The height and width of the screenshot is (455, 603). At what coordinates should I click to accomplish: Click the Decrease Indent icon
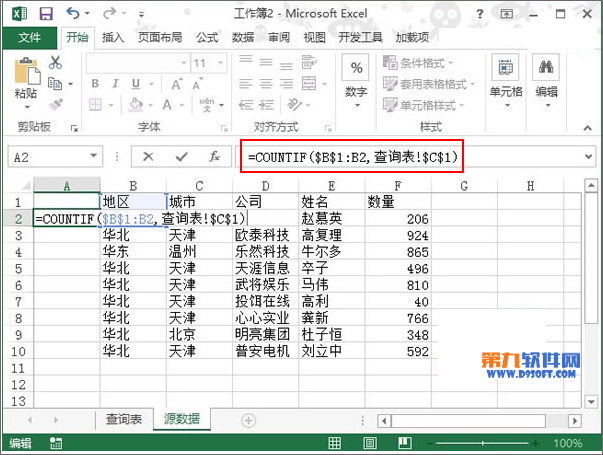[x=245, y=104]
